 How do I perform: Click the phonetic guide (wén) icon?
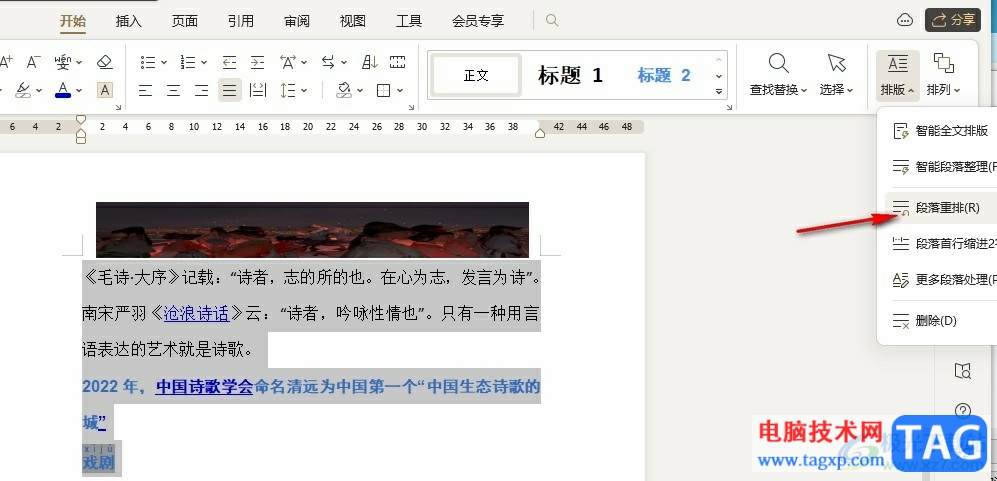pyautogui.click(x=62, y=62)
